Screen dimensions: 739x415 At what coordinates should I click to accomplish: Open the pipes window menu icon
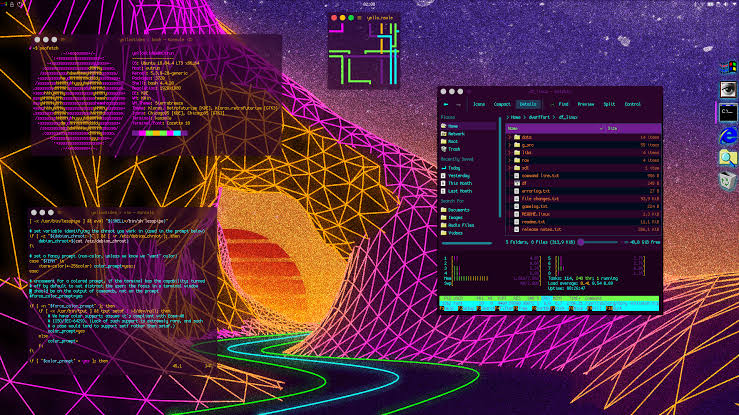click(359, 18)
